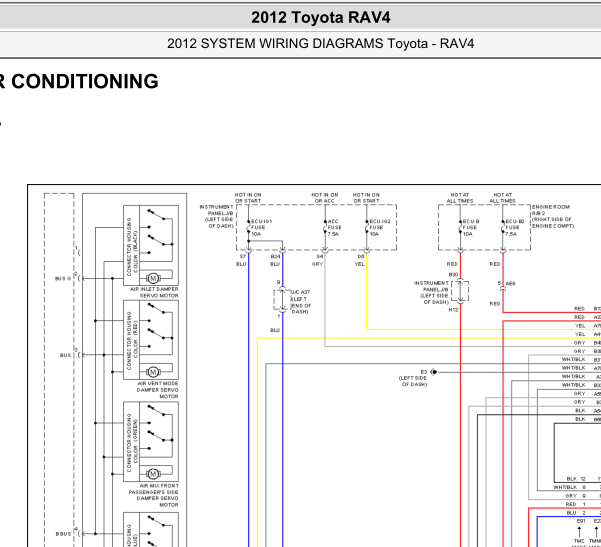The image size is (601, 547).
Task: Click the 'AIR VENT MODE DAMPER SERVO MOTOR' label
Action: 158,390
